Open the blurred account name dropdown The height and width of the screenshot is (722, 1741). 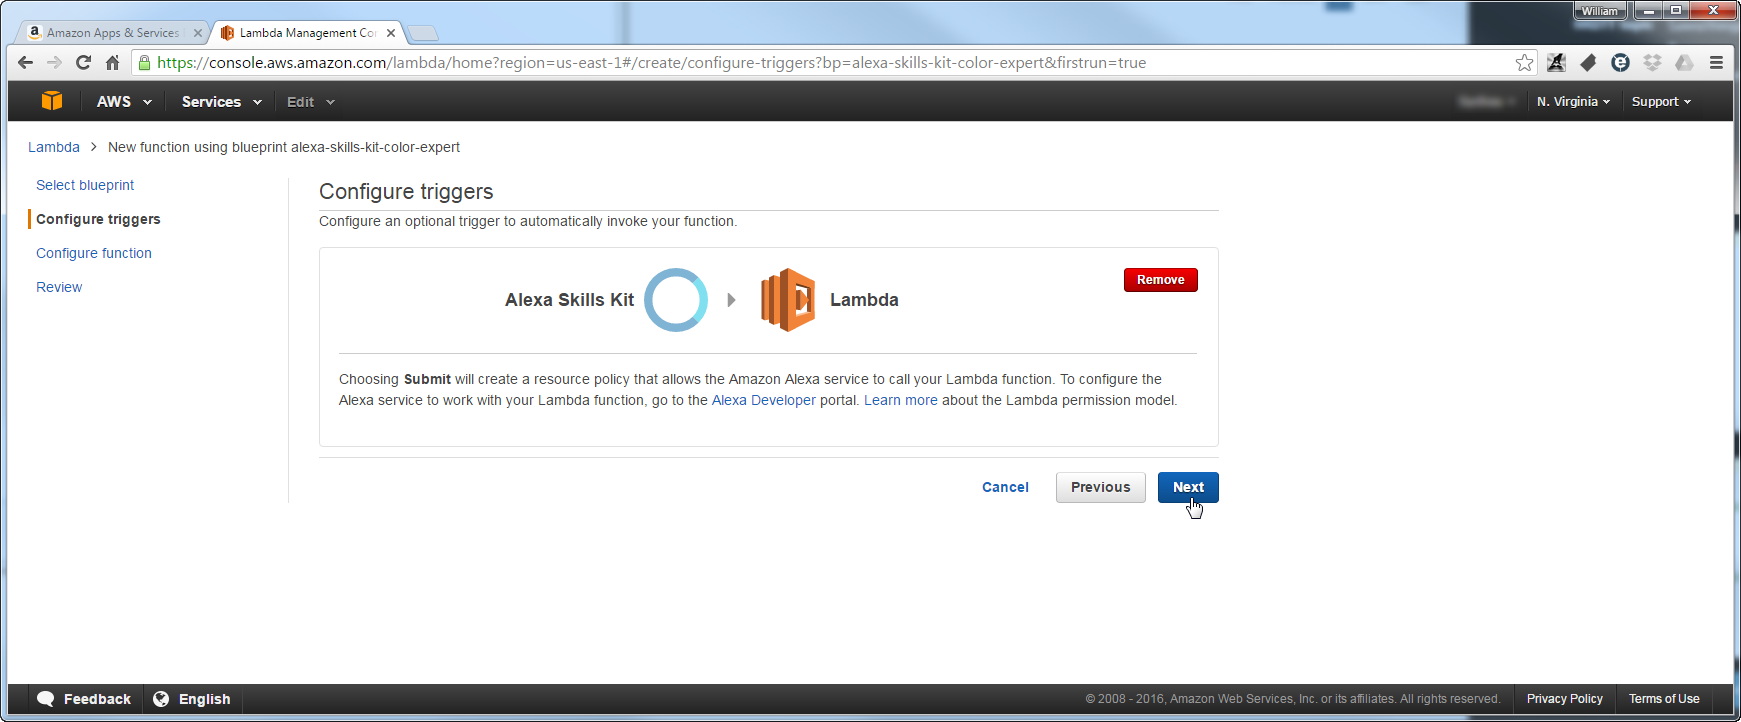point(1487,102)
